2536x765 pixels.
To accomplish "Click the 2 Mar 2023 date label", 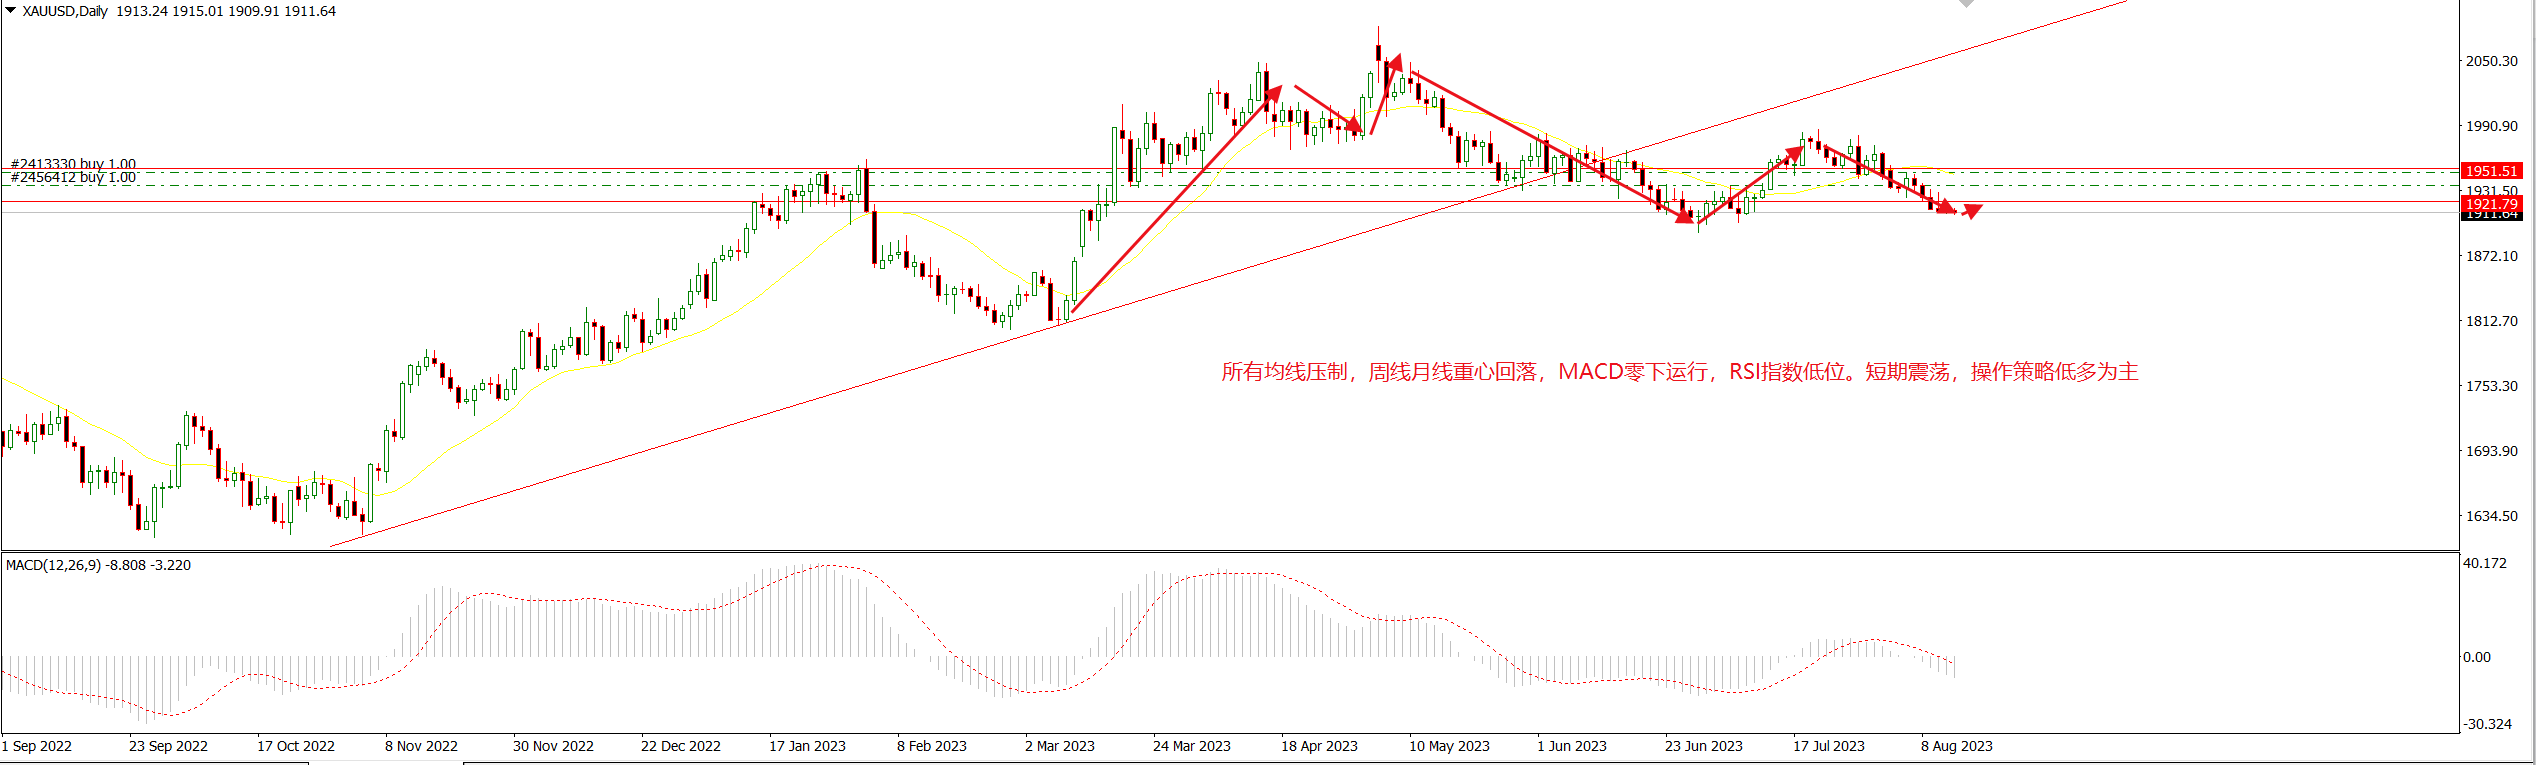I will pyautogui.click(x=1060, y=746).
